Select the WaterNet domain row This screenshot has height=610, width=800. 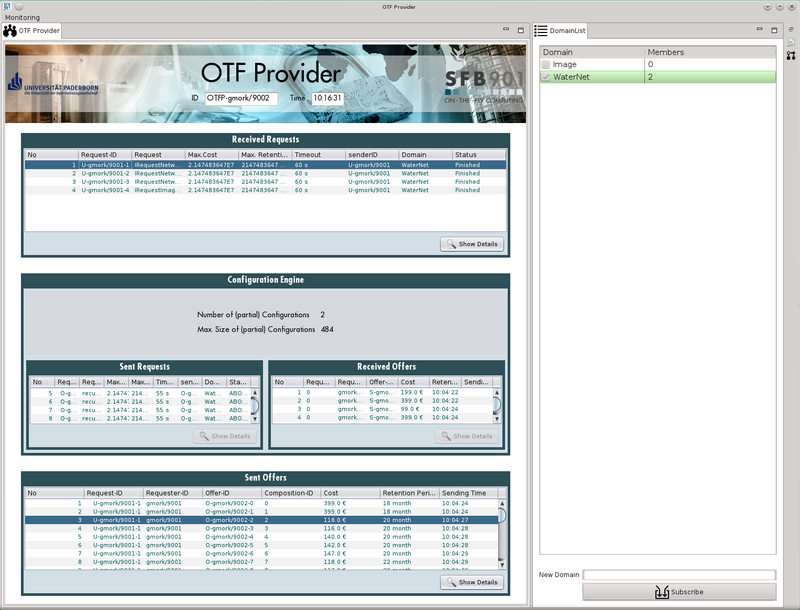pyautogui.click(x=658, y=77)
